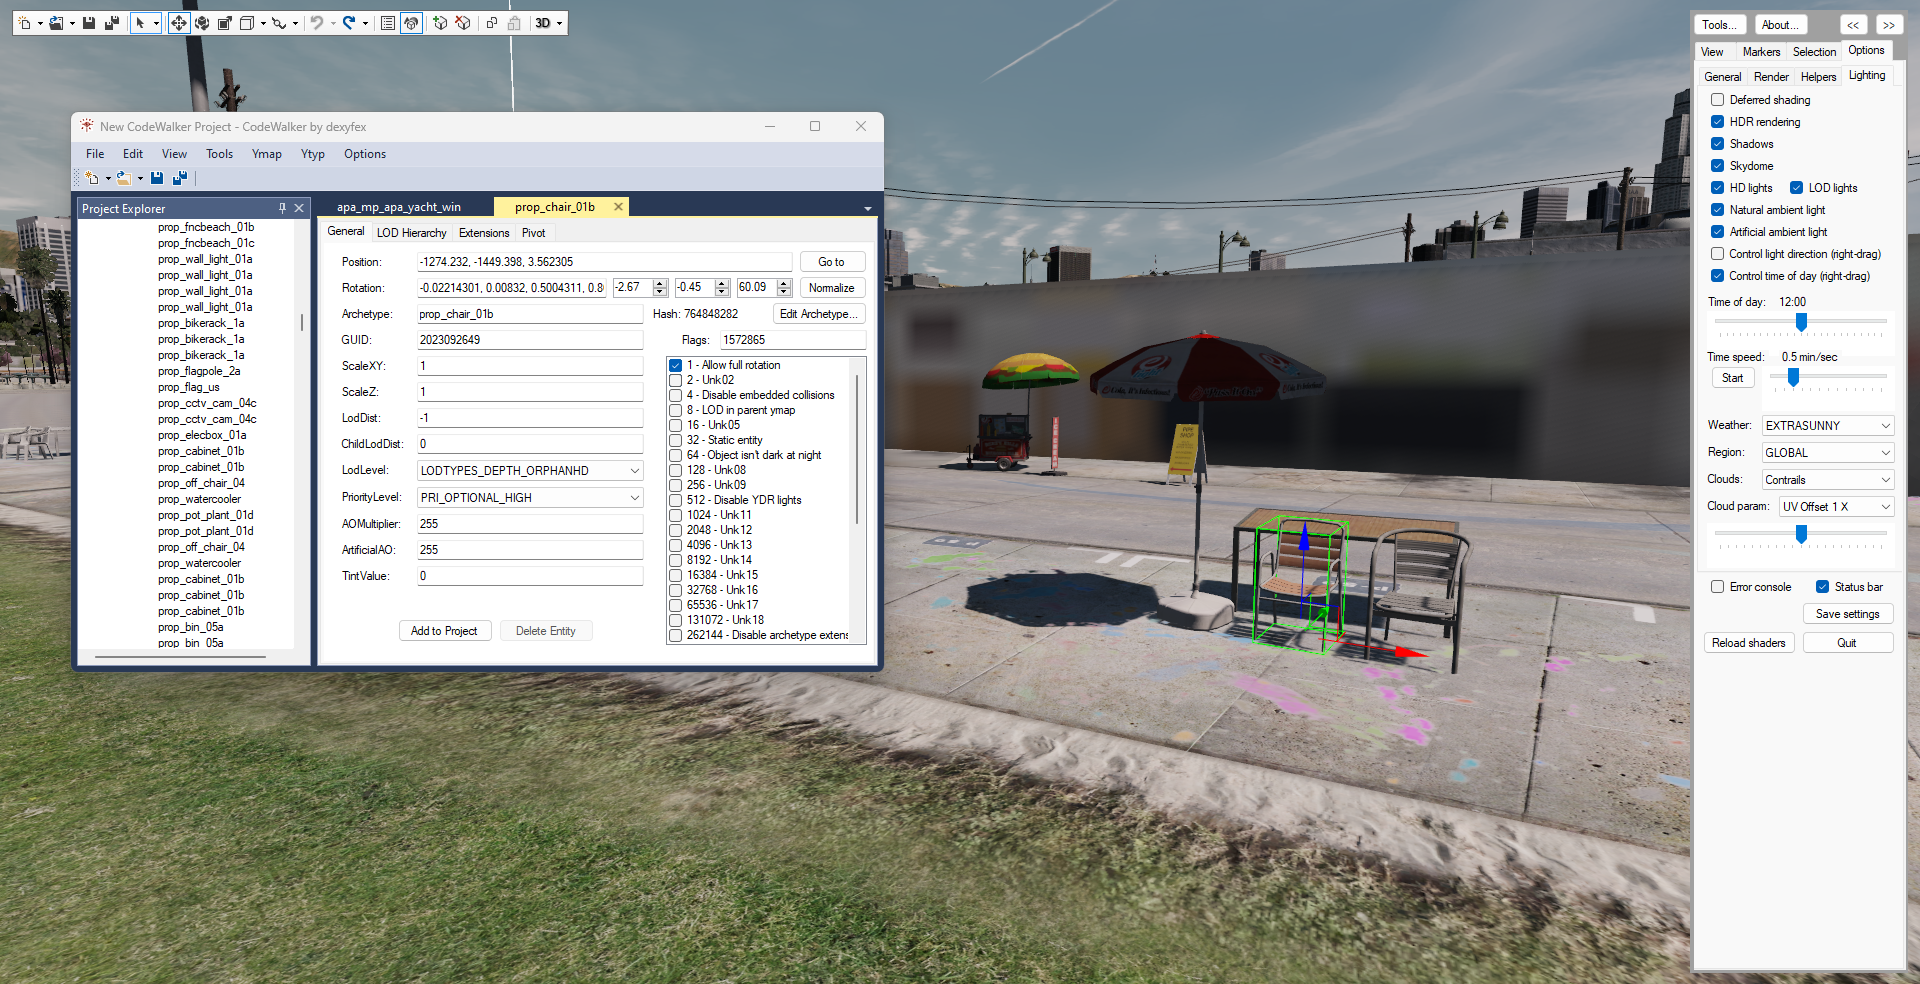1920x984 pixels.
Task: Click Open folder icon in Project window toolbar
Action: [124, 178]
